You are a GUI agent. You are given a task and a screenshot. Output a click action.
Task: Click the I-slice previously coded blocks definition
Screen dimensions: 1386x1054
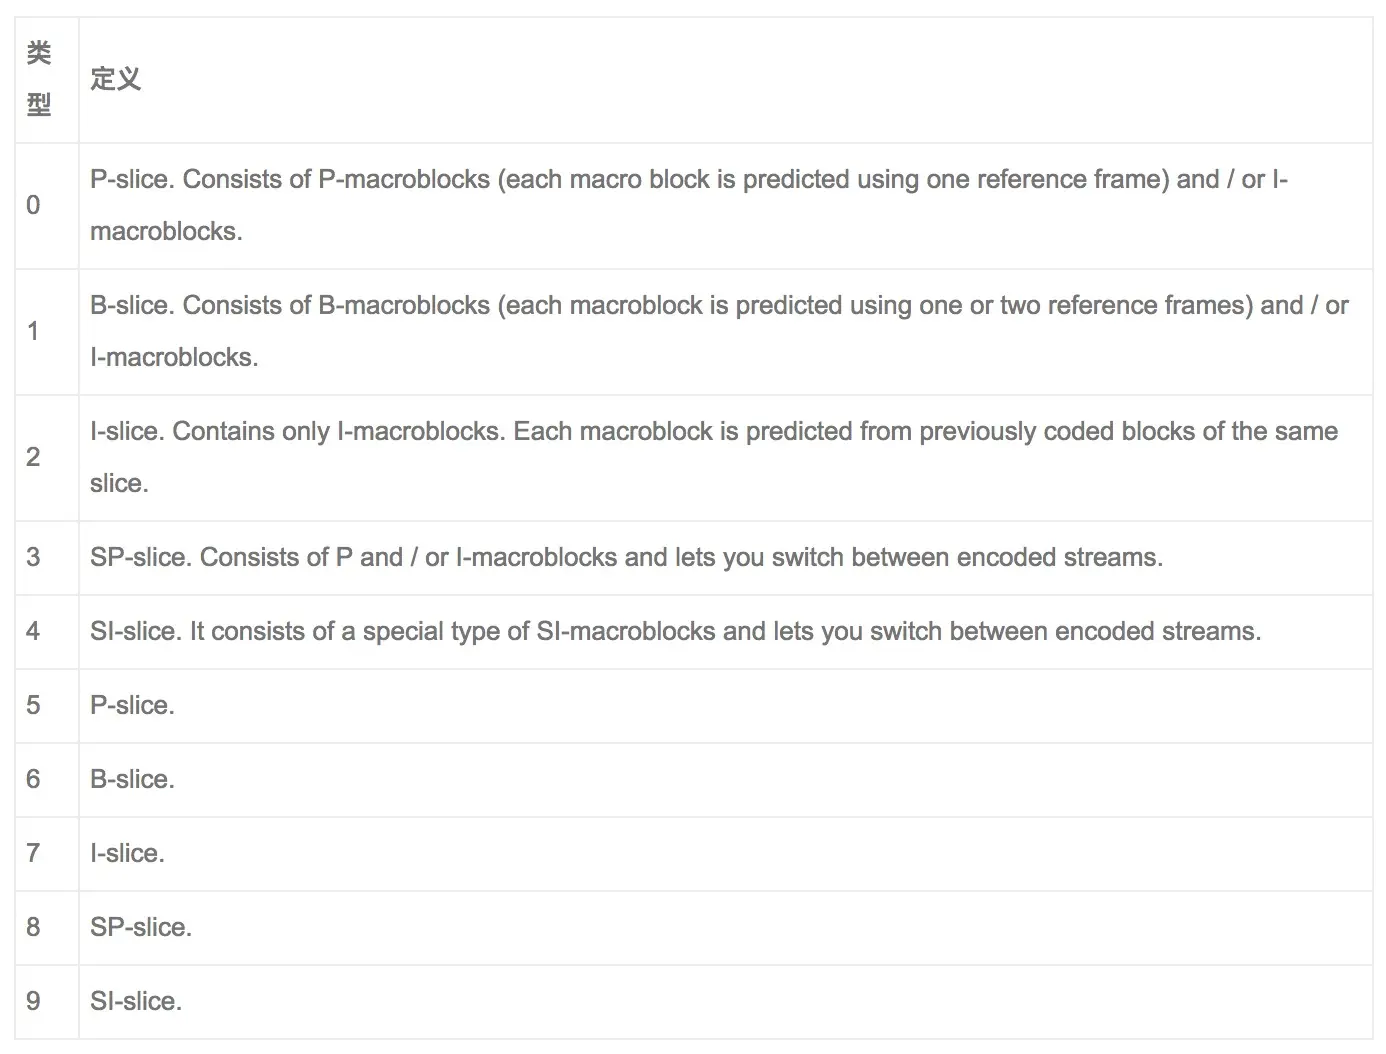tap(714, 457)
